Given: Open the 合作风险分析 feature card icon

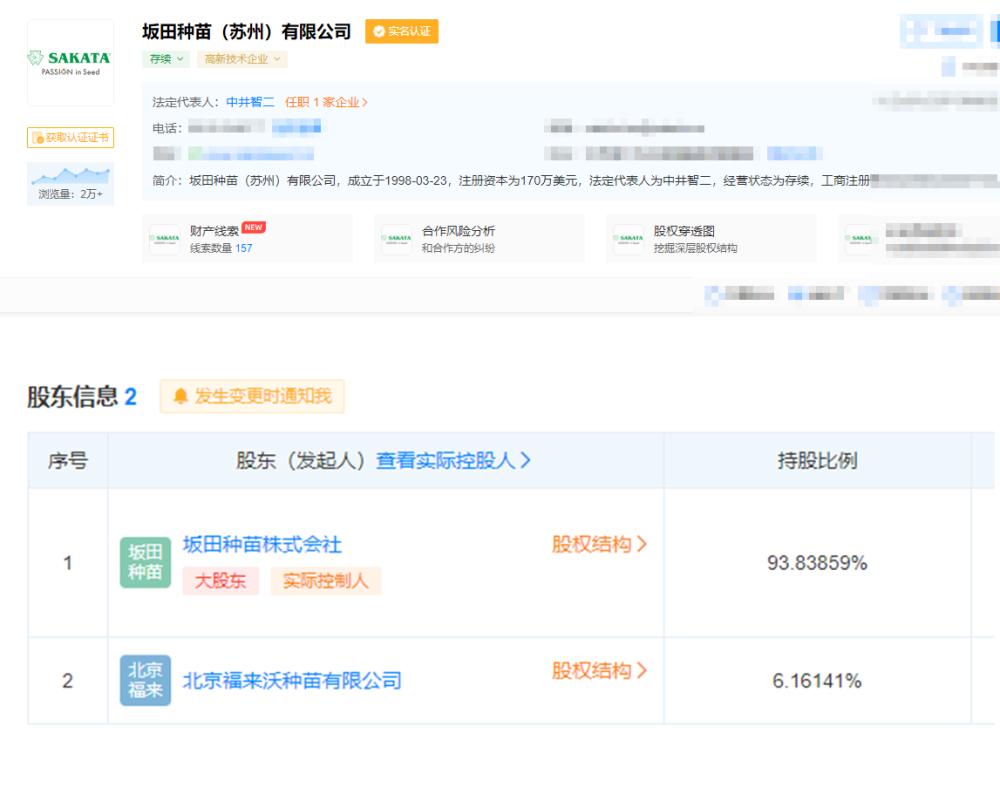Looking at the screenshot, I should pyautogui.click(x=398, y=238).
